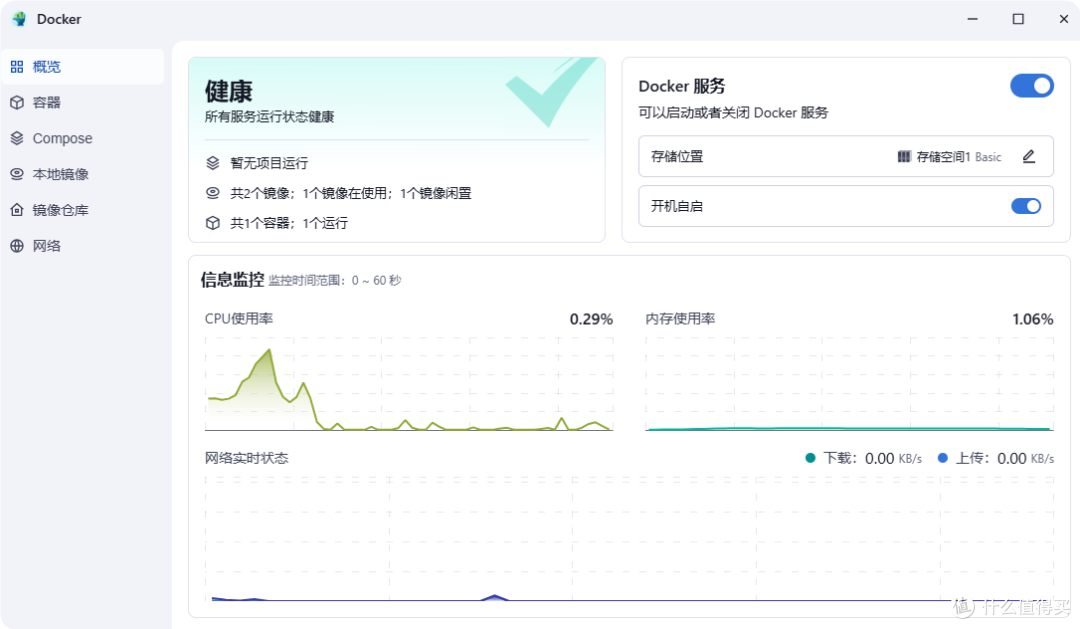Click the container box icon beside 共1个容器
The height and width of the screenshot is (629, 1080).
coord(211,223)
